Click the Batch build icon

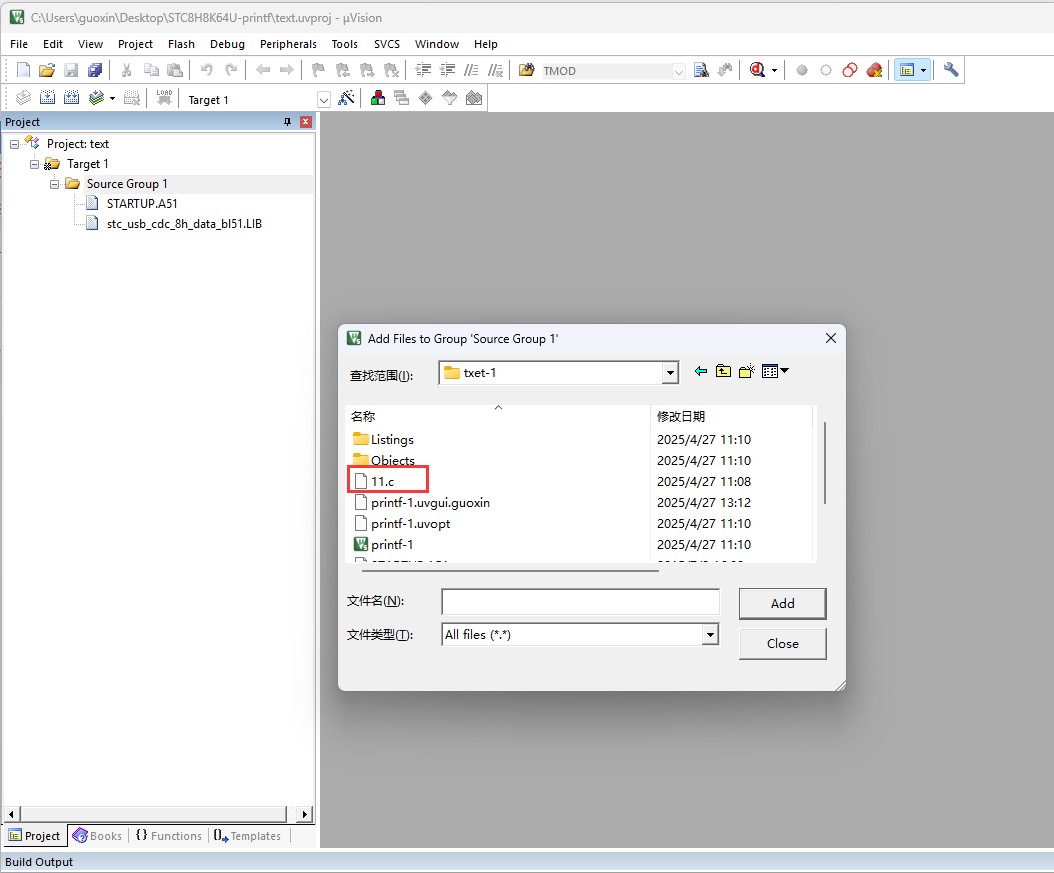pos(97,98)
